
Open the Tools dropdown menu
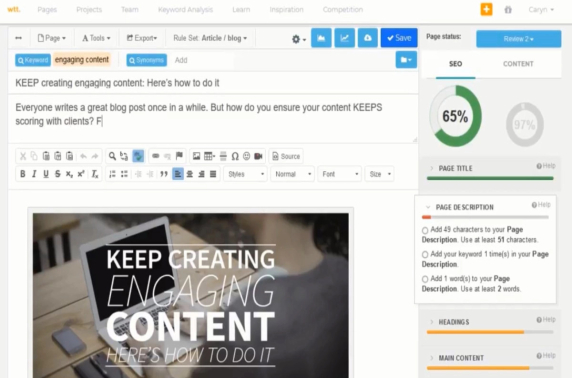(96, 38)
